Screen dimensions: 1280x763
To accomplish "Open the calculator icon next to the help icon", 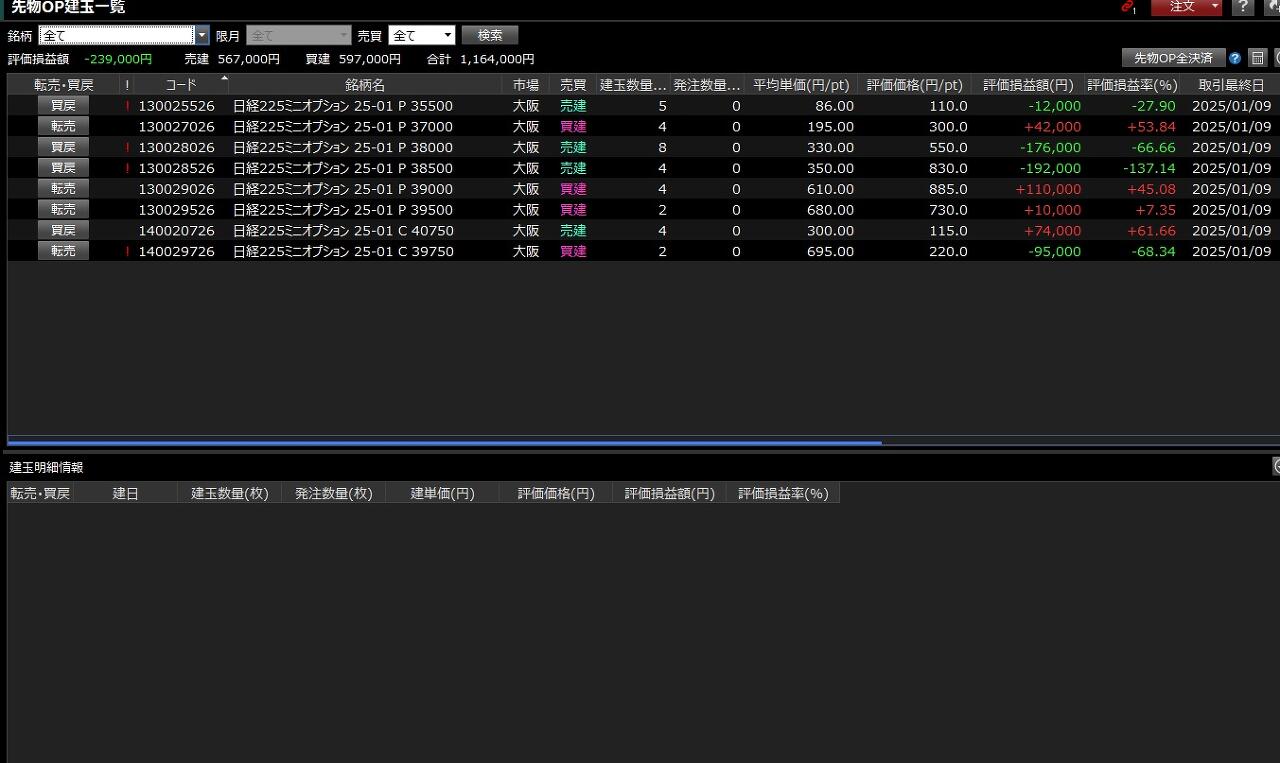I will 1257,59.
